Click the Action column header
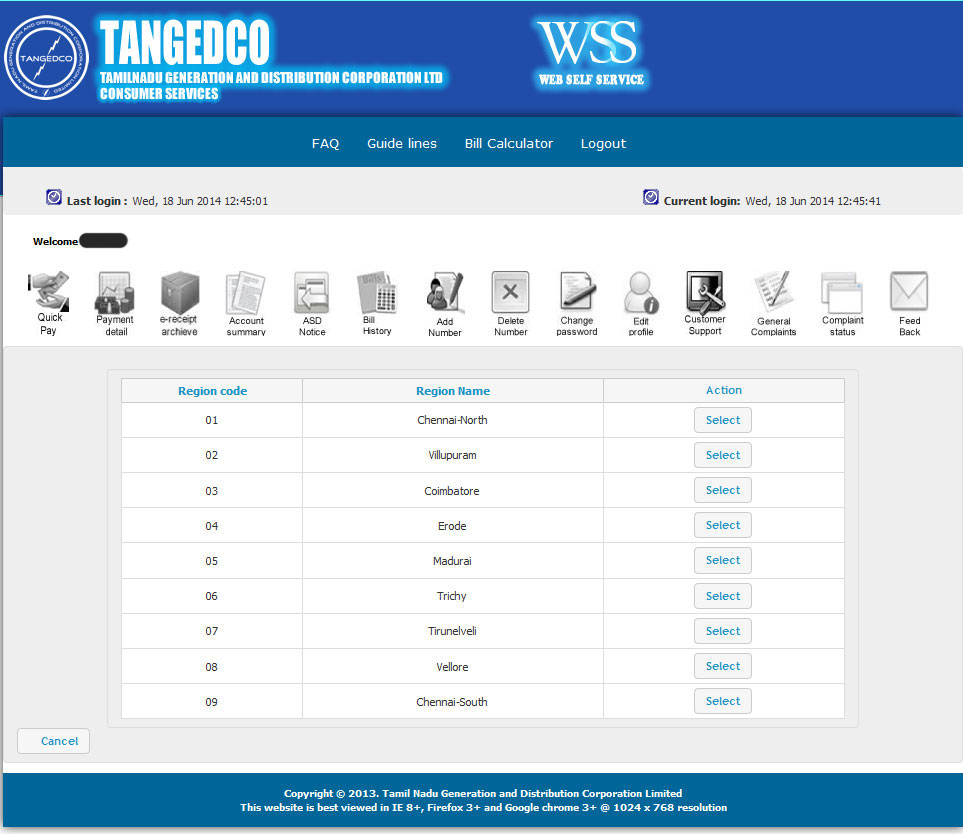Viewport: 963px width, 834px height. coord(723,391)
